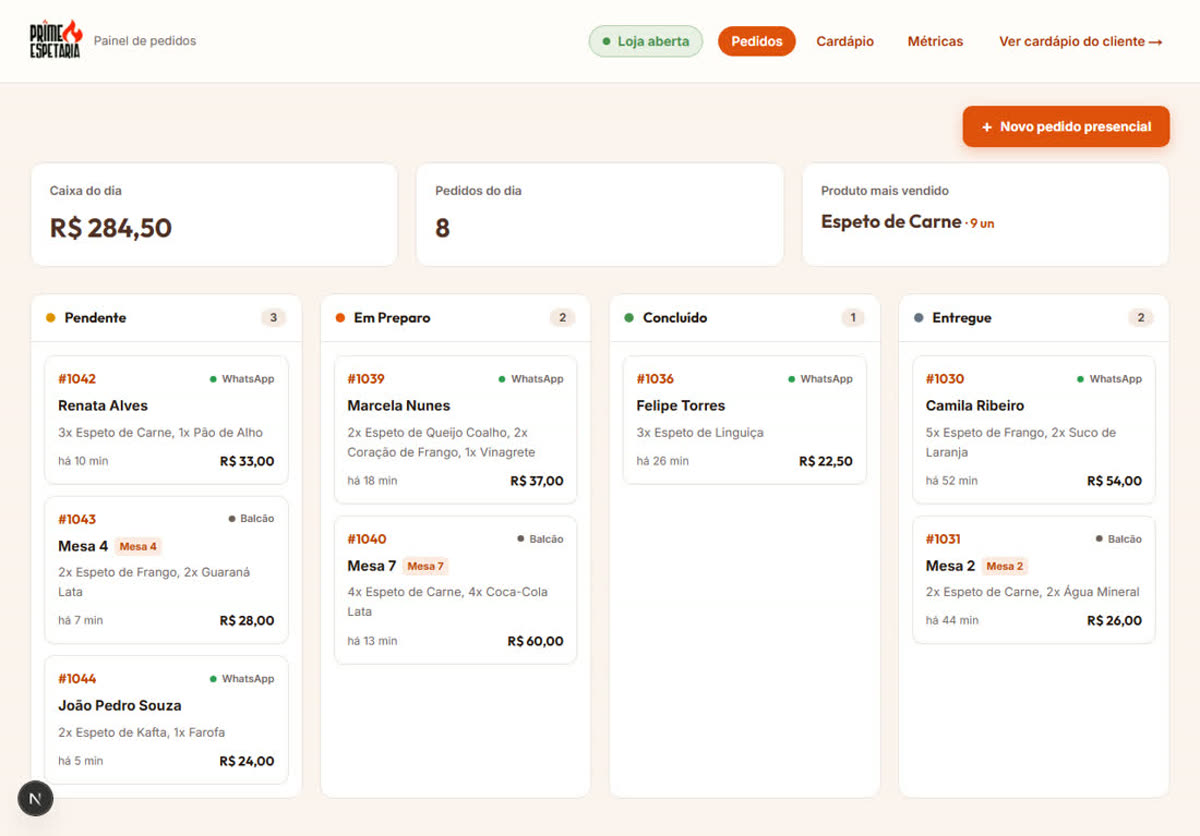Create a Novo pedido presencial

point(1066,127)
